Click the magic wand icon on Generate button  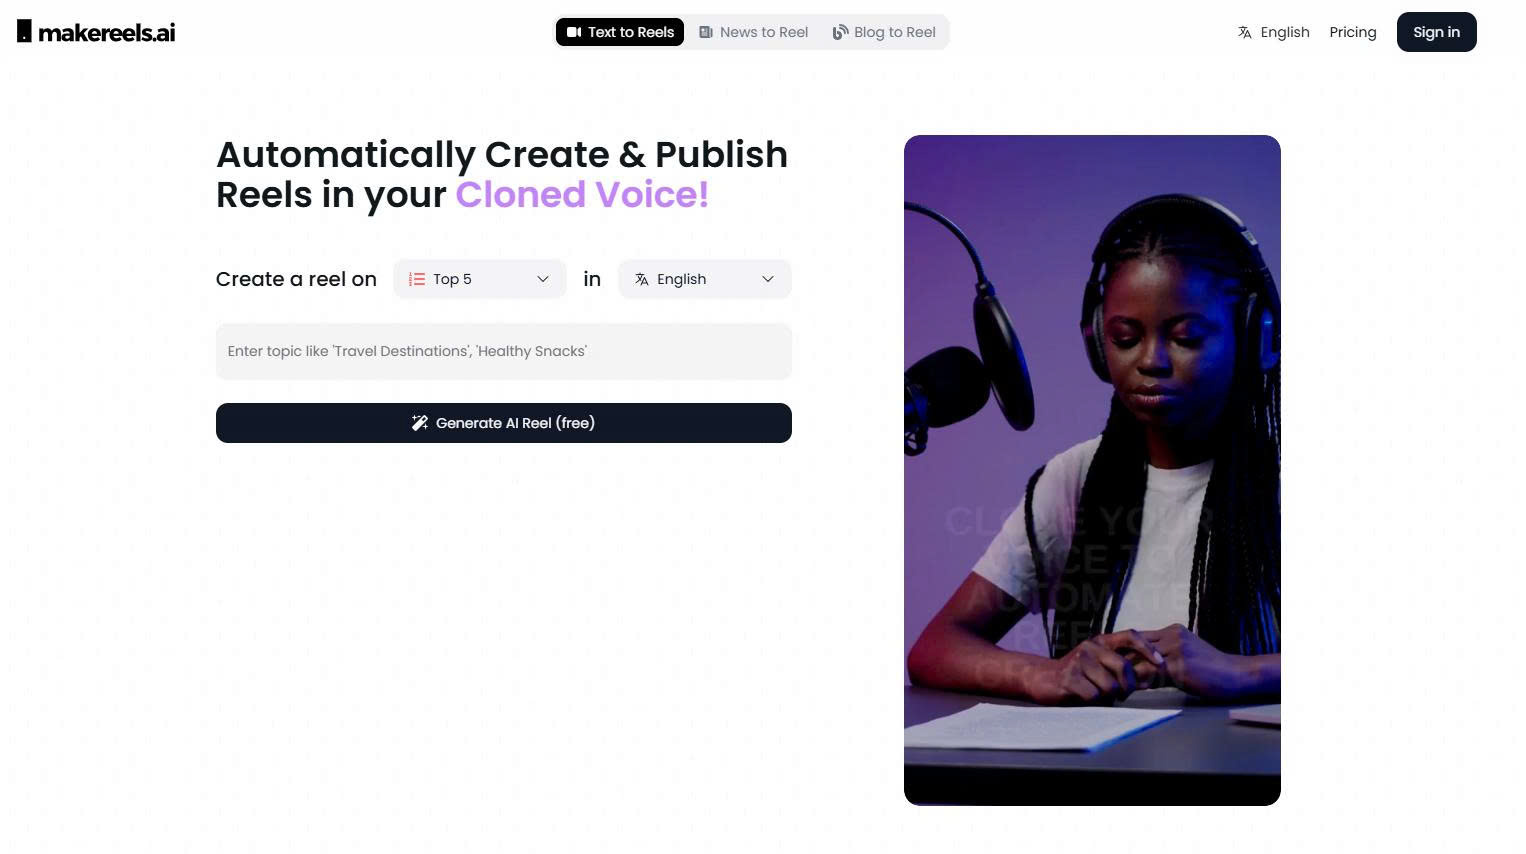click(420, 423)
